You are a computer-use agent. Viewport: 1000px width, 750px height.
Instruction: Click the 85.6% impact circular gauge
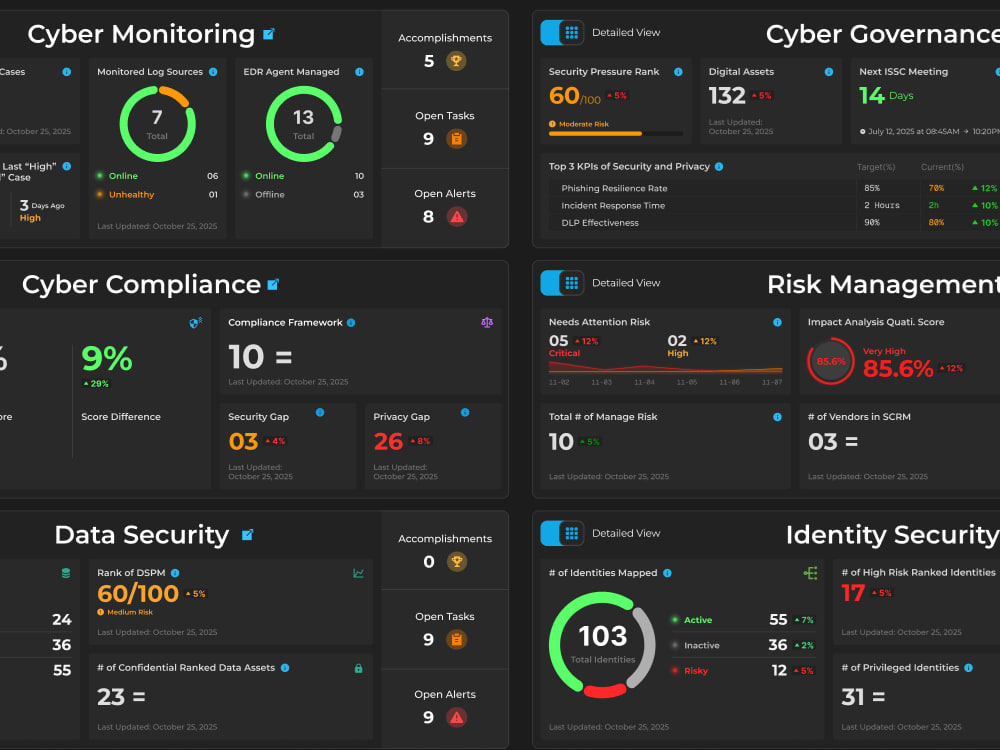point(830,362)
